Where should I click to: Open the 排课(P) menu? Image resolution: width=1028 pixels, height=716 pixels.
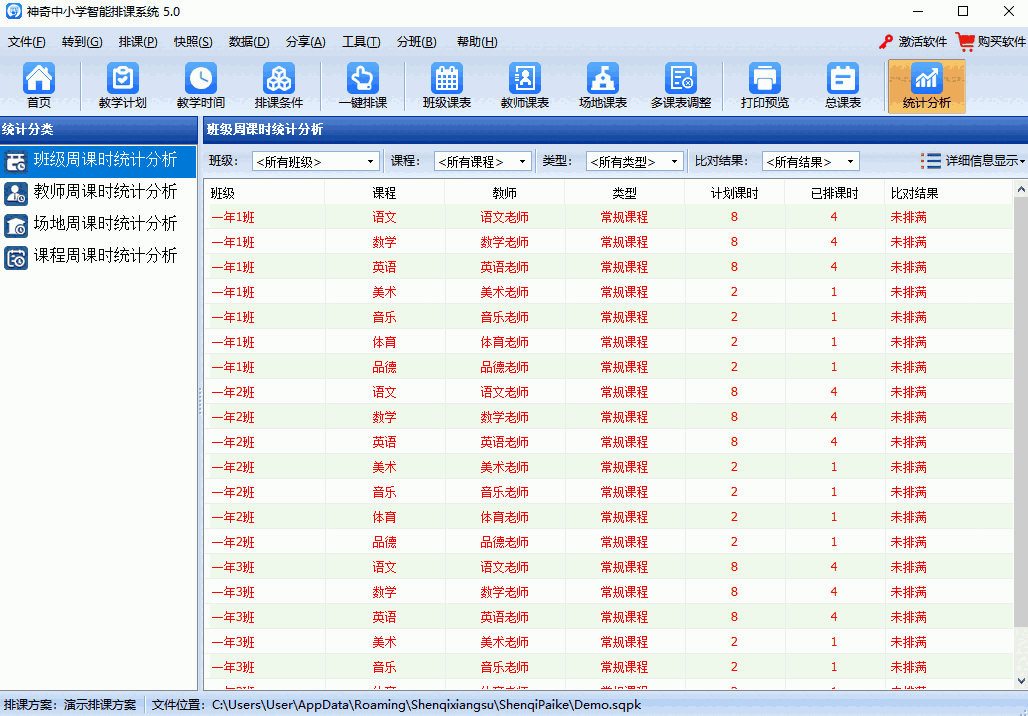point(137,42)
